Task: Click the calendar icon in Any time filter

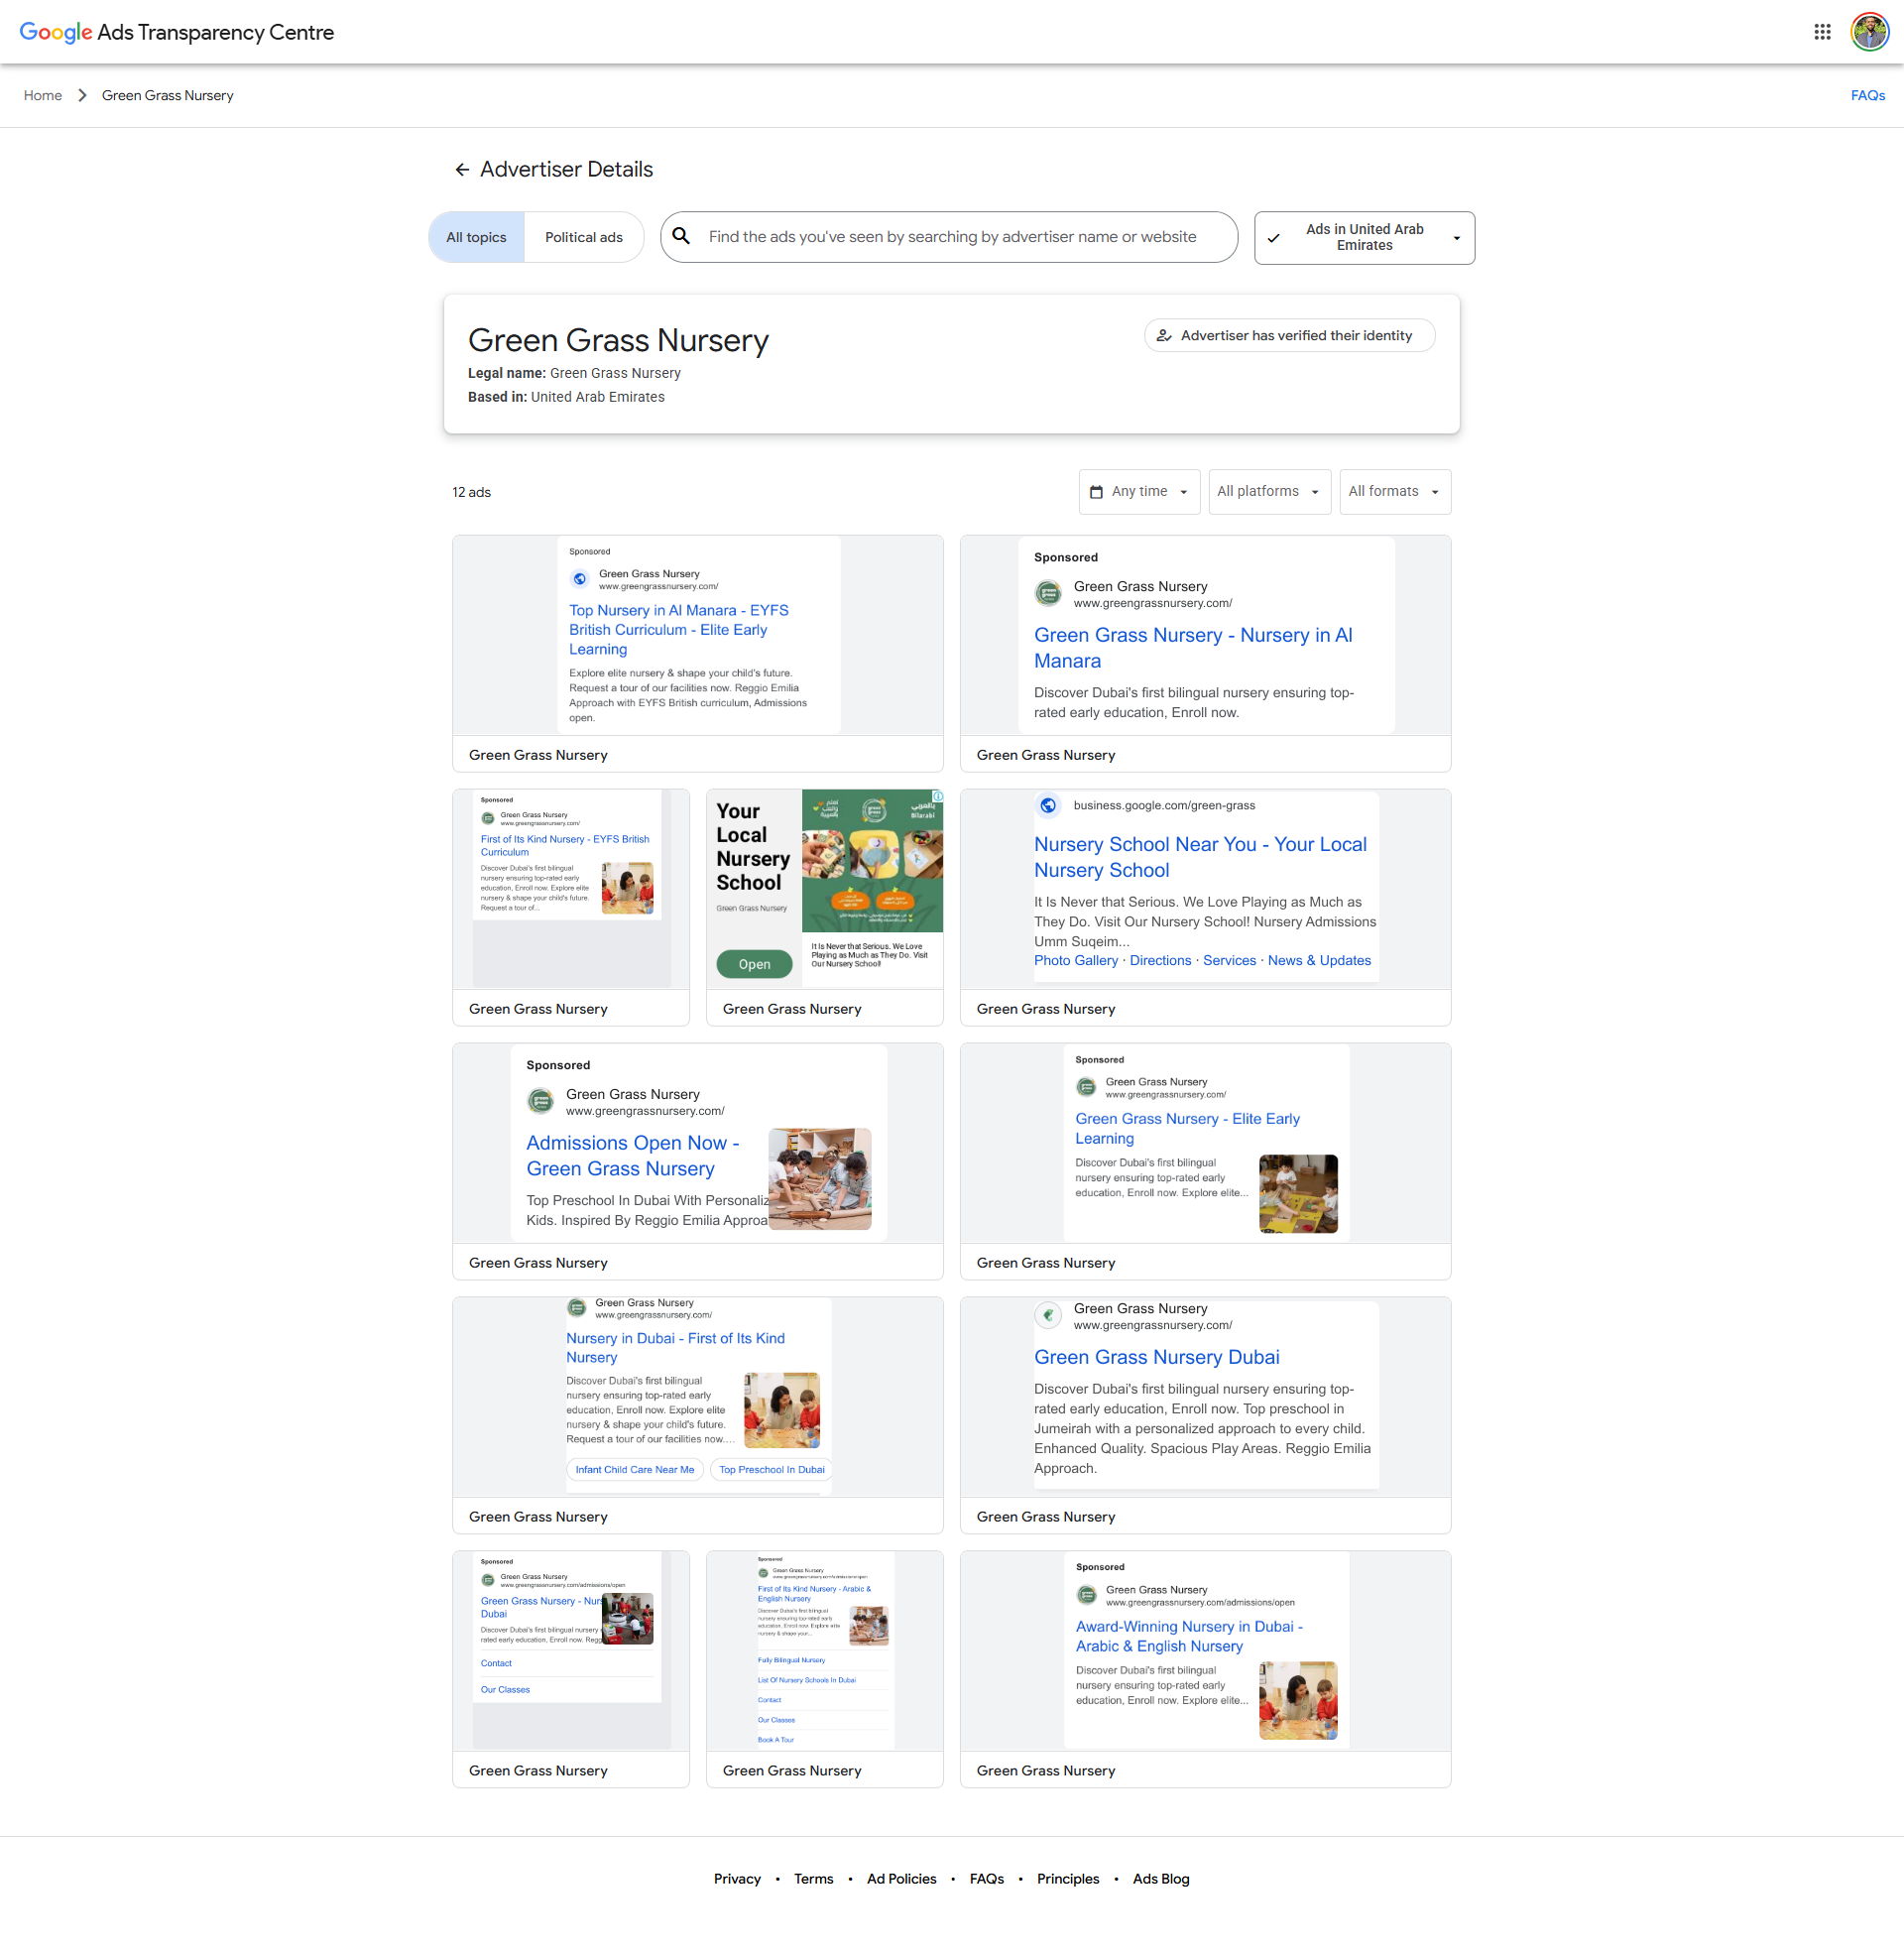Action: [x=1096, y=492]
